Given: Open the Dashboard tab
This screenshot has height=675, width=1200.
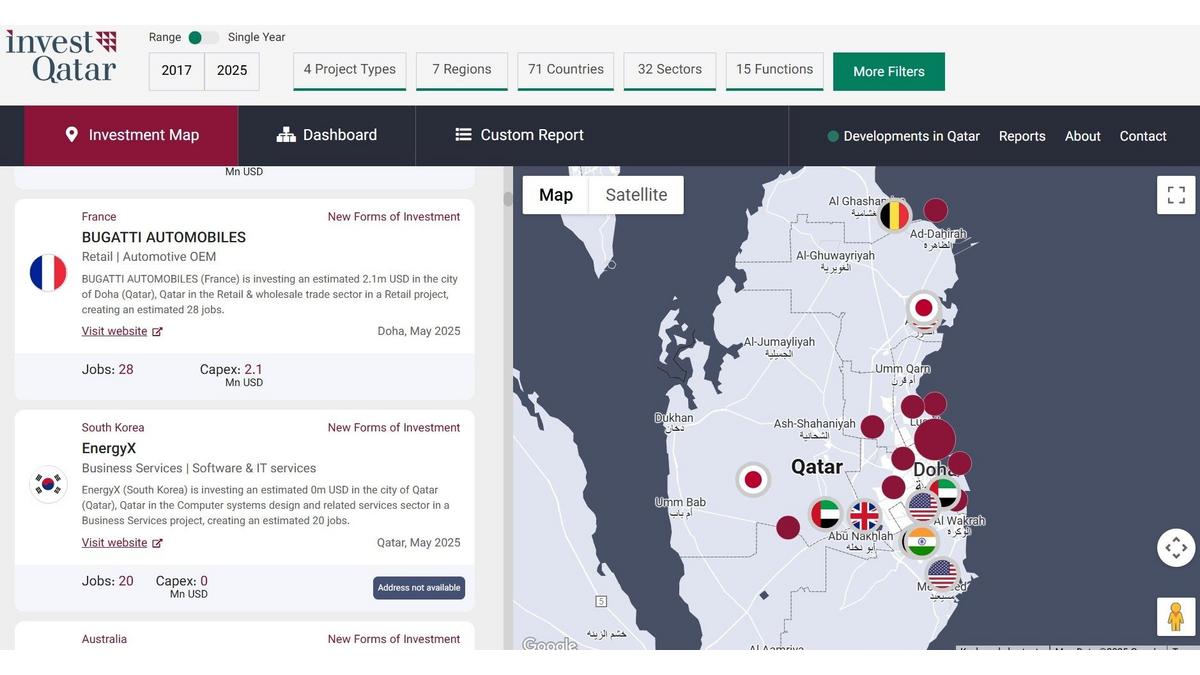Looking at the screenshot, I should coord(327,135).
